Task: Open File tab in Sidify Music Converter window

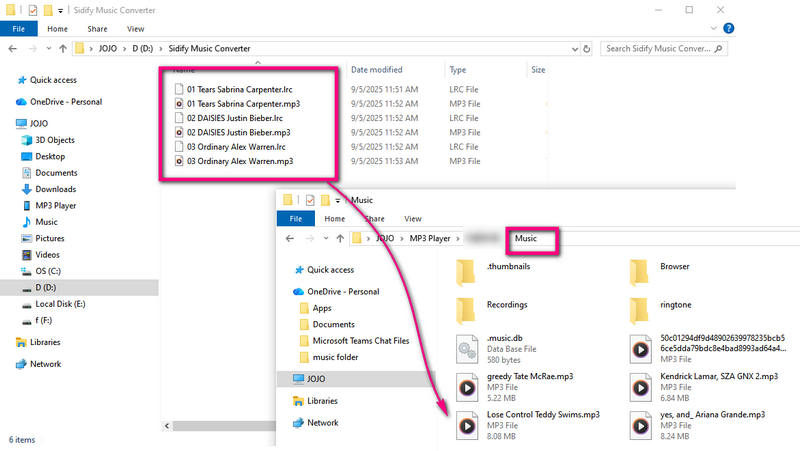Action: pos(19,29)
